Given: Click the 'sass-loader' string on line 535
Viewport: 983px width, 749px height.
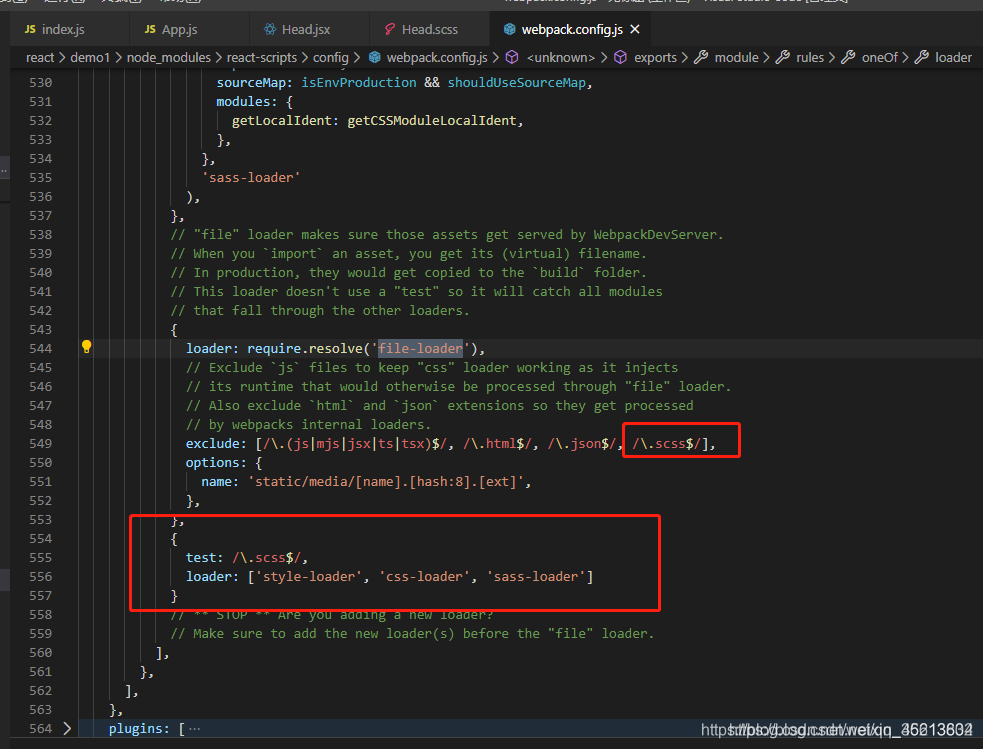Looking at the screenshot, I should 251,177.
